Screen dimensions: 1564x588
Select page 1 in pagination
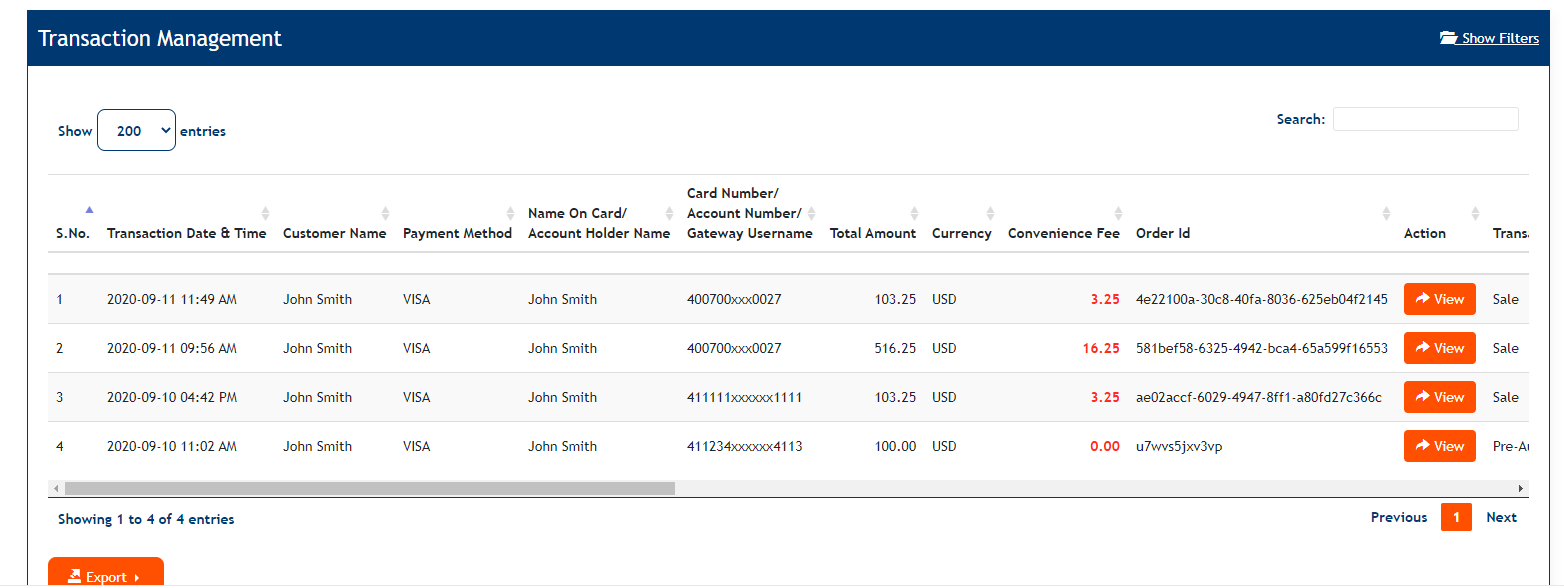1456,517
